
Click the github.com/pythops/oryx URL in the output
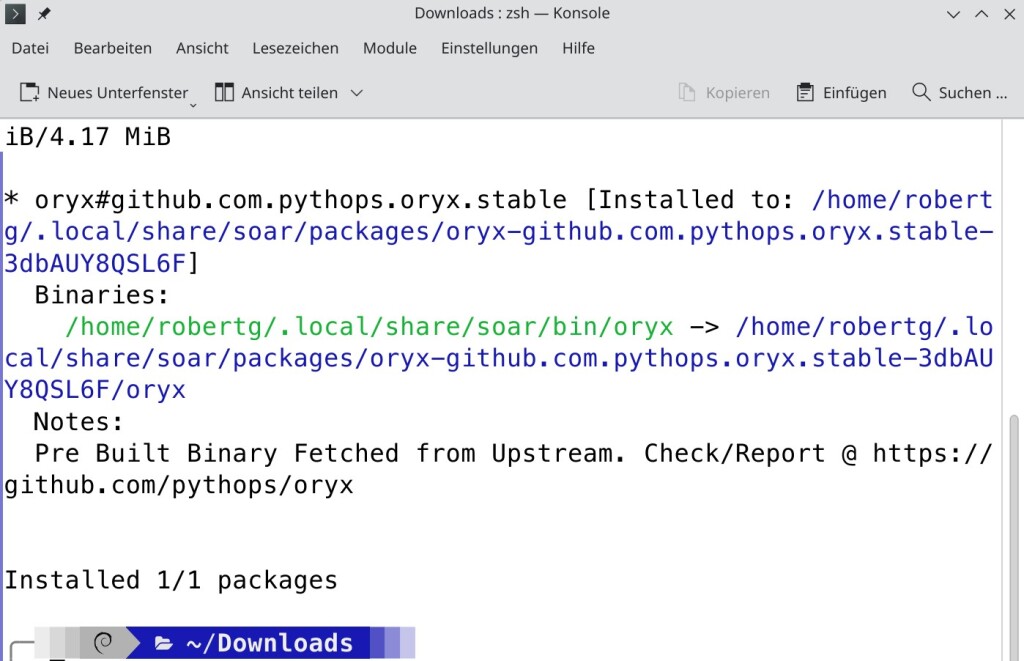tap(179, 486)
